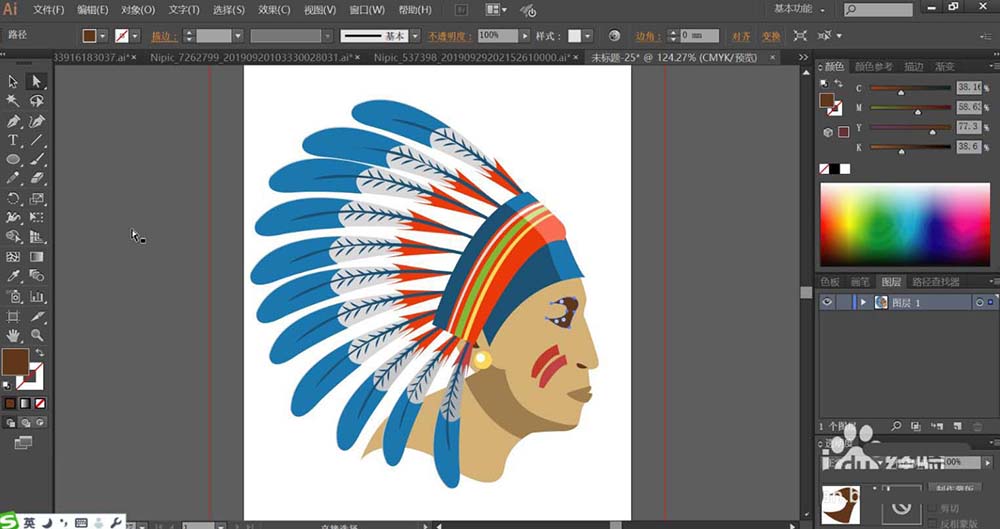Select the Magic Wand tool
Viewport: 1000px width, 529px height.
click(x=13, y=101)
